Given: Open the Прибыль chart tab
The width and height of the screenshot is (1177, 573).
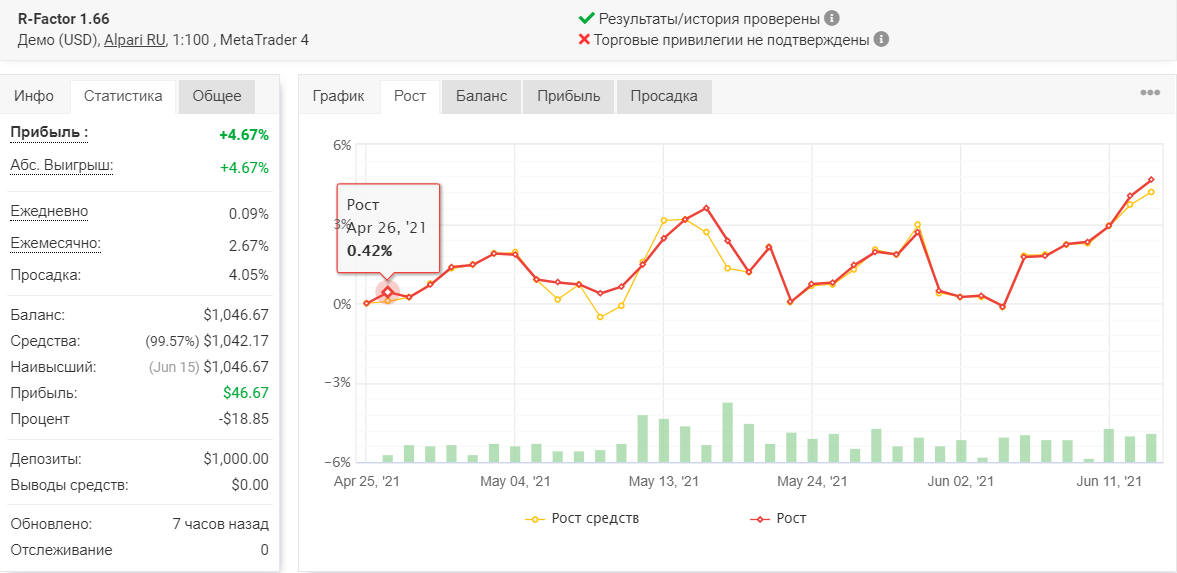Looking at the screenshot, I should pos(569,96).
